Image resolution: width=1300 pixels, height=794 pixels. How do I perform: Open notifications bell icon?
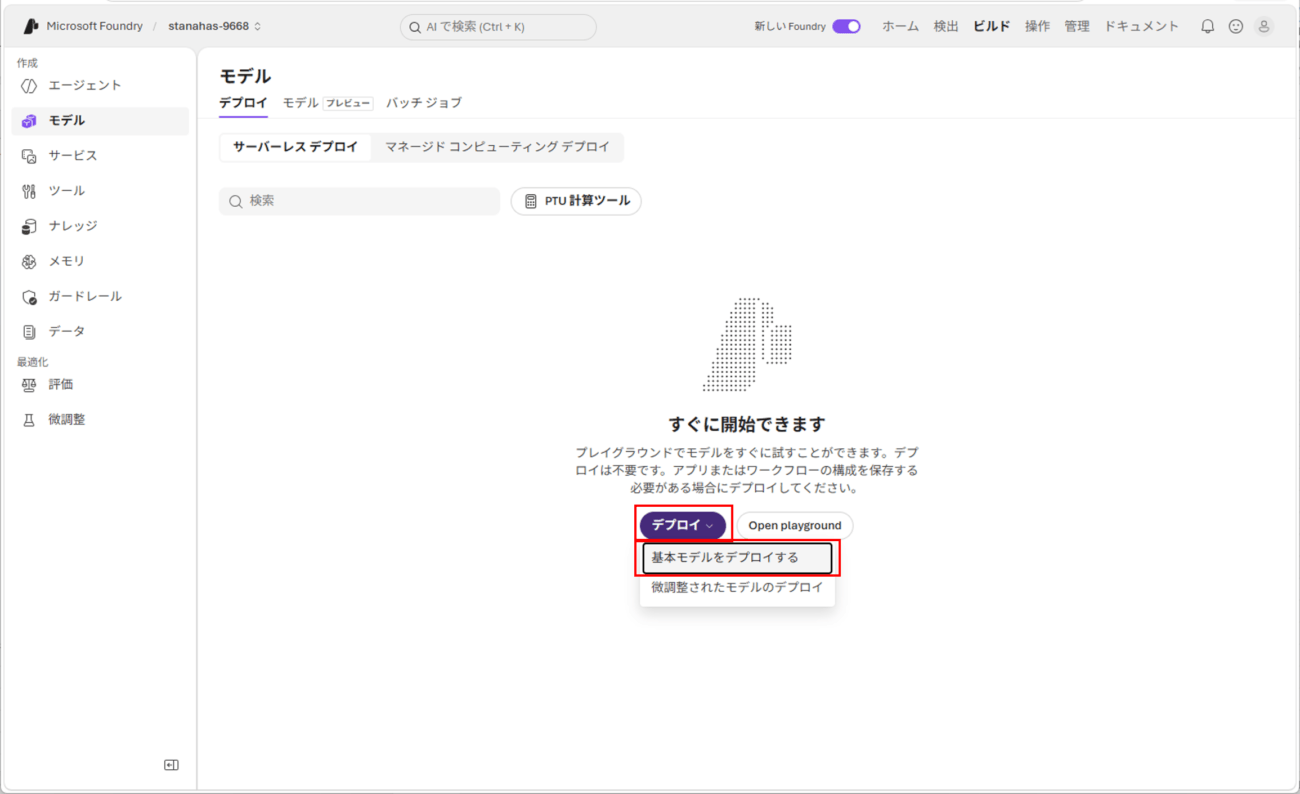[x=1208, y=27]
